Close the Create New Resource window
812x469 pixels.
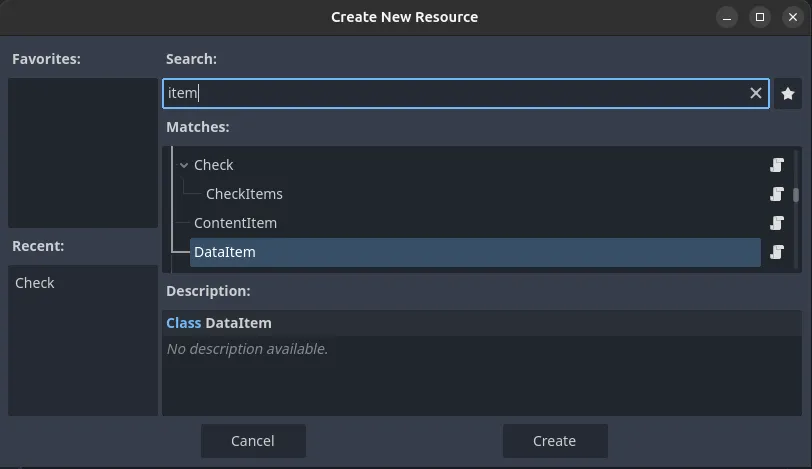tap(793, 18)
